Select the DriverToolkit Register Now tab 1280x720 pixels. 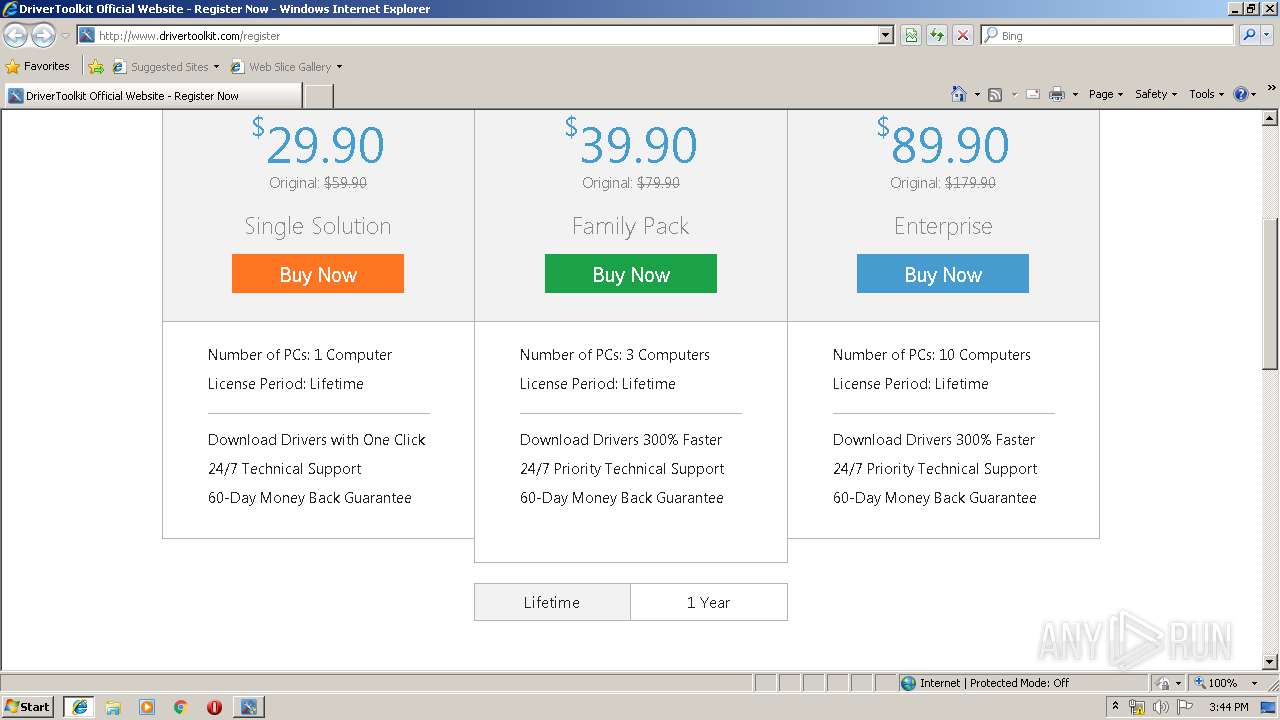(x=152, y=96)
